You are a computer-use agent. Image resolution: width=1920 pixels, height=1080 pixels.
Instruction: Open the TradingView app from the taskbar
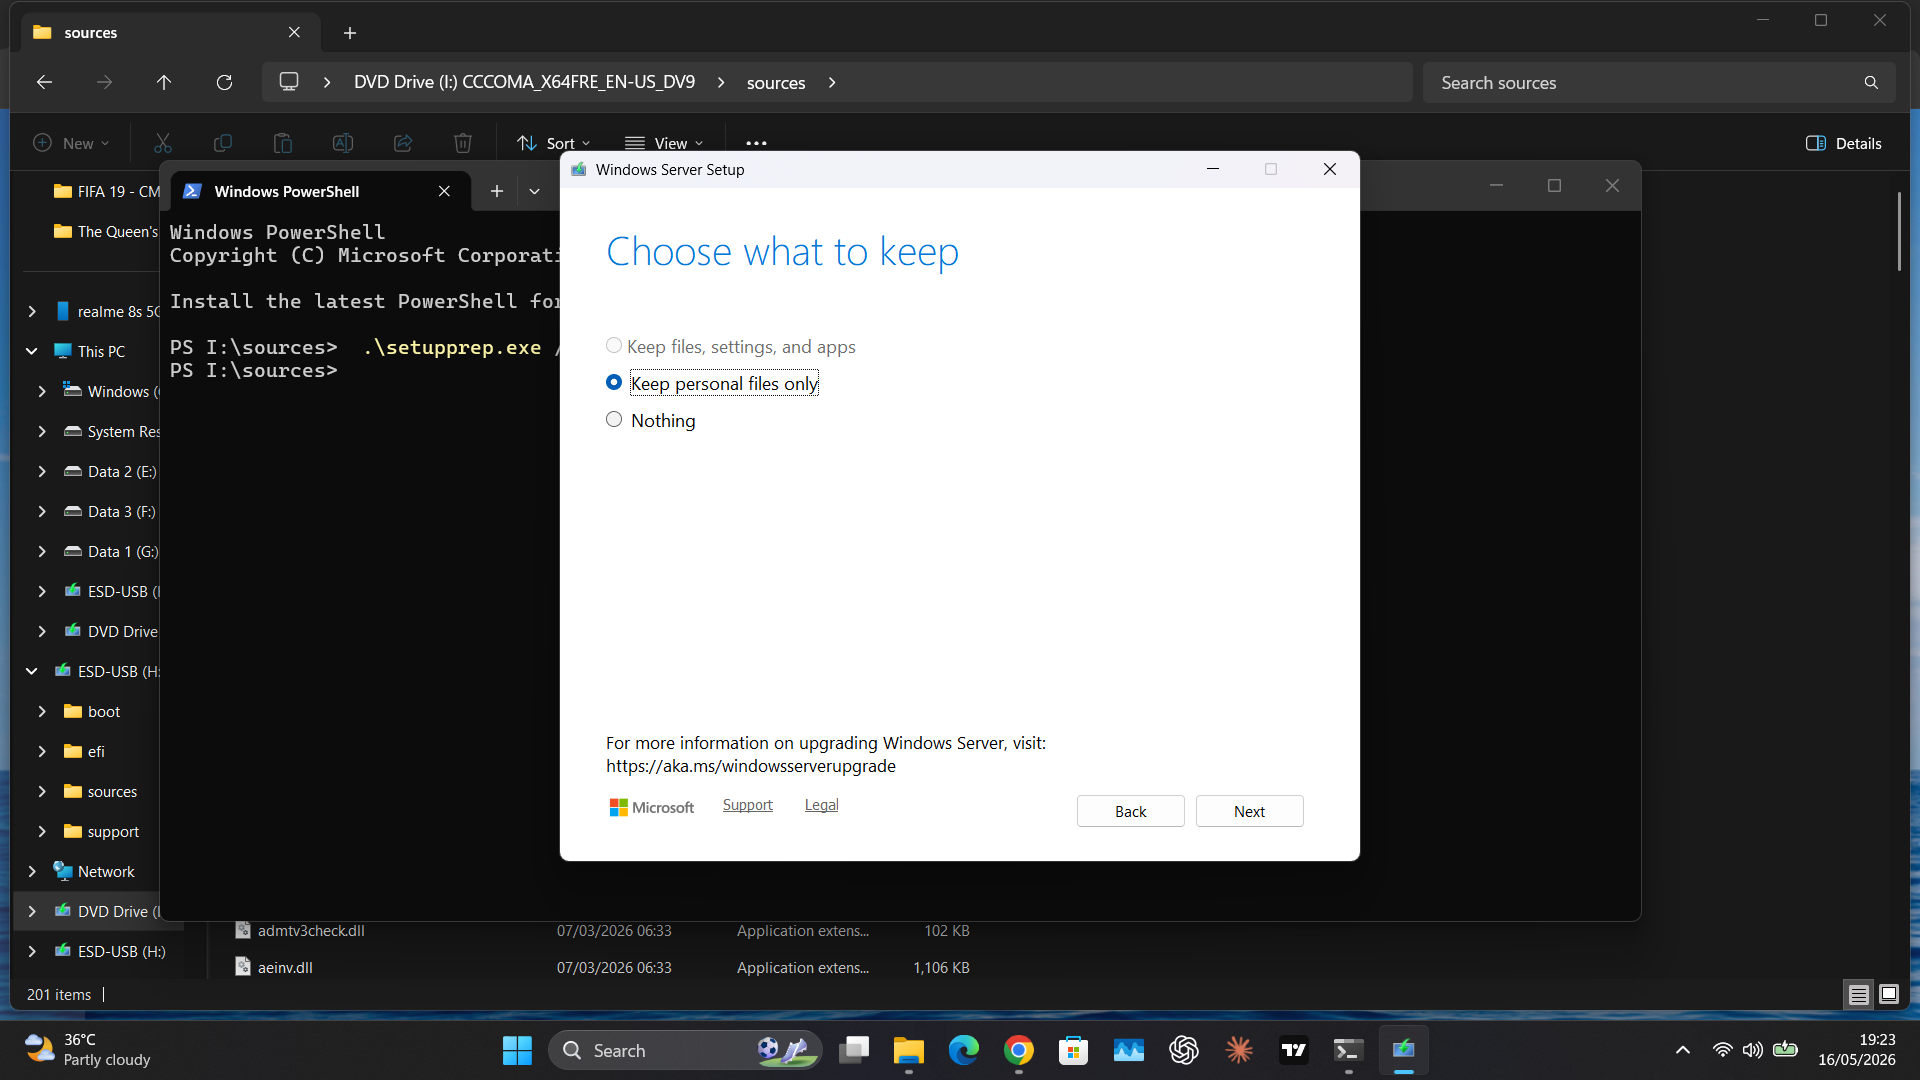1294,1050
